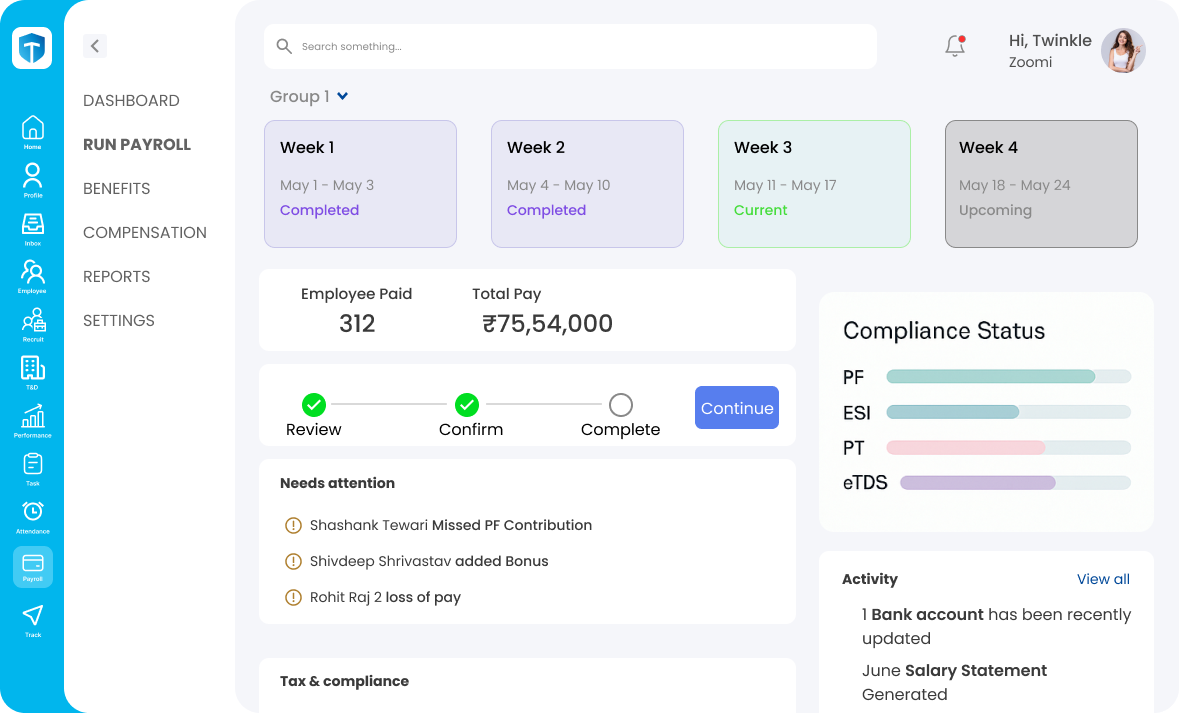Click Rohit Raj 2 loss of pay
This screenshot has width=1179, height=713.
tap(385, 598)
